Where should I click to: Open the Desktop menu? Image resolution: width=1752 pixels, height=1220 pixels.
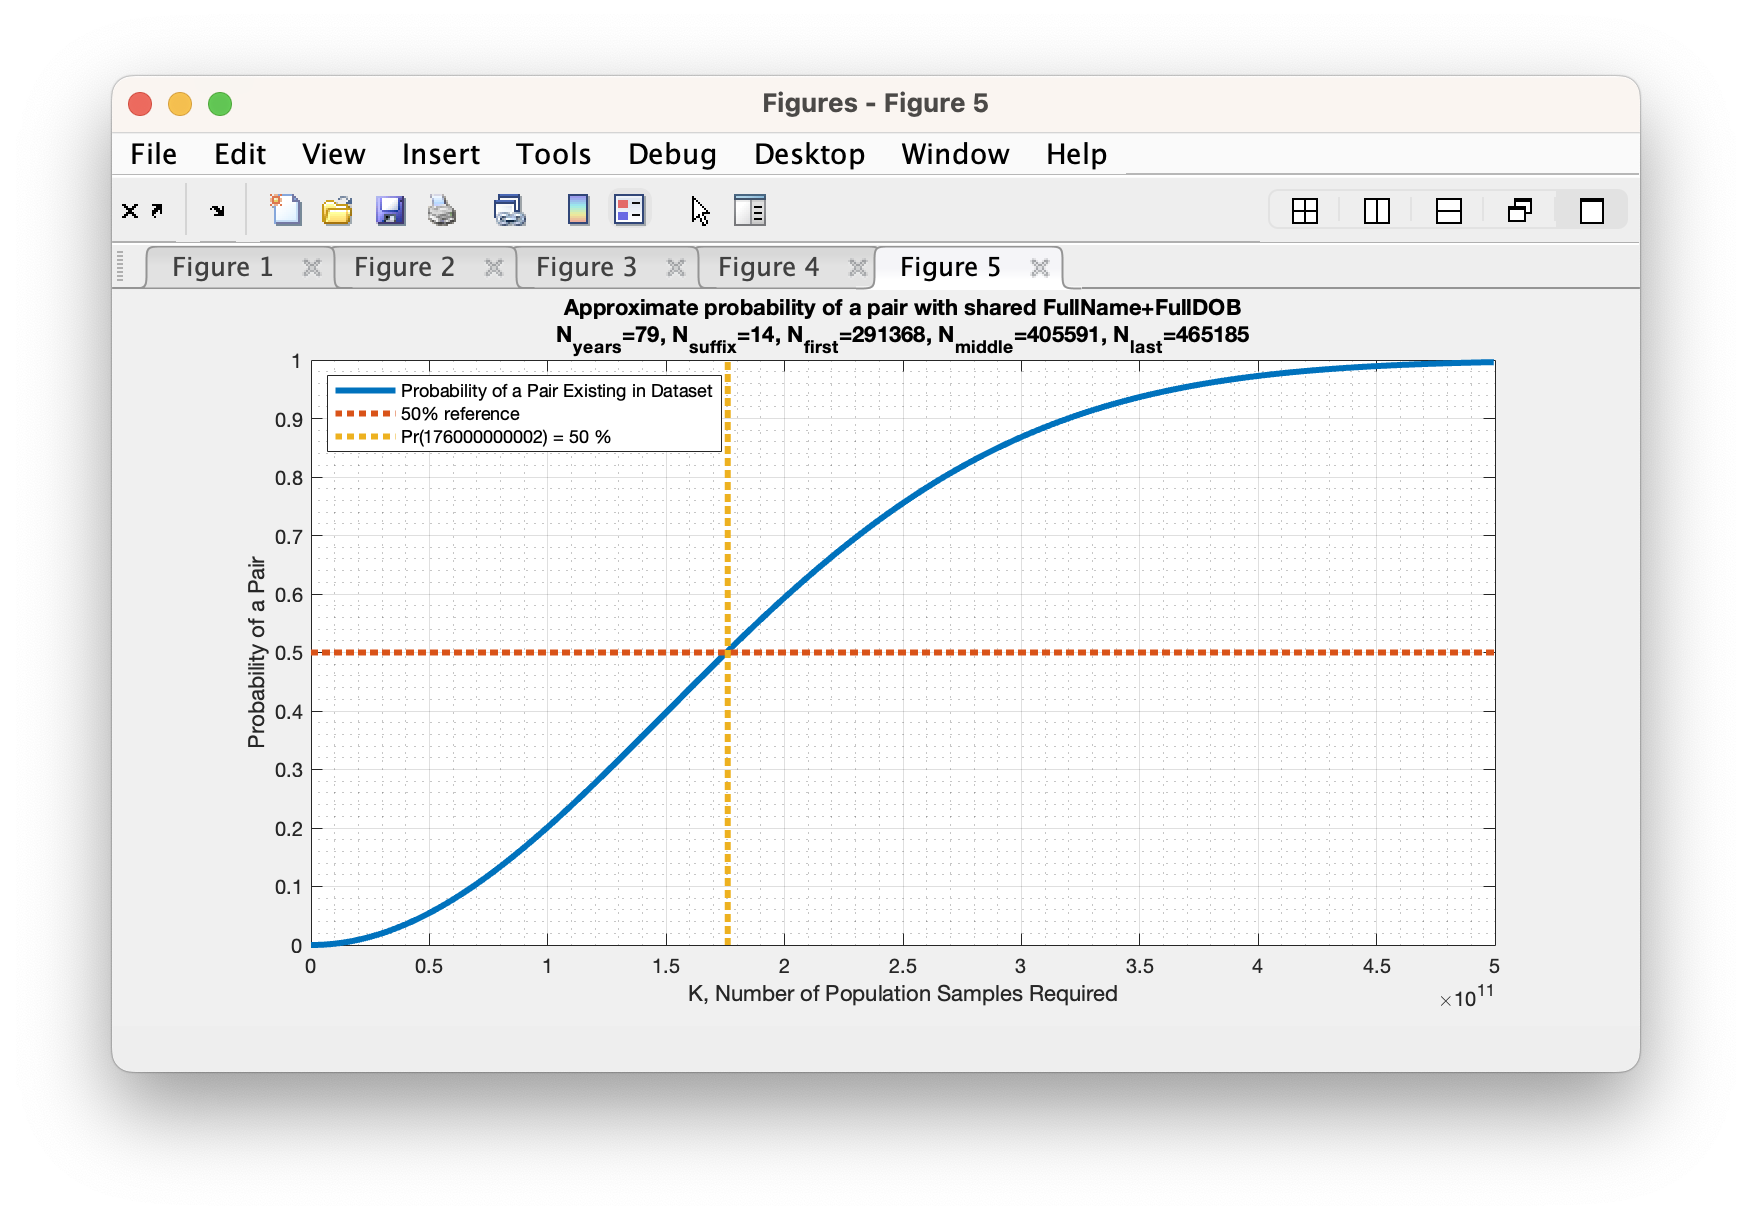(x=809, y=154)
